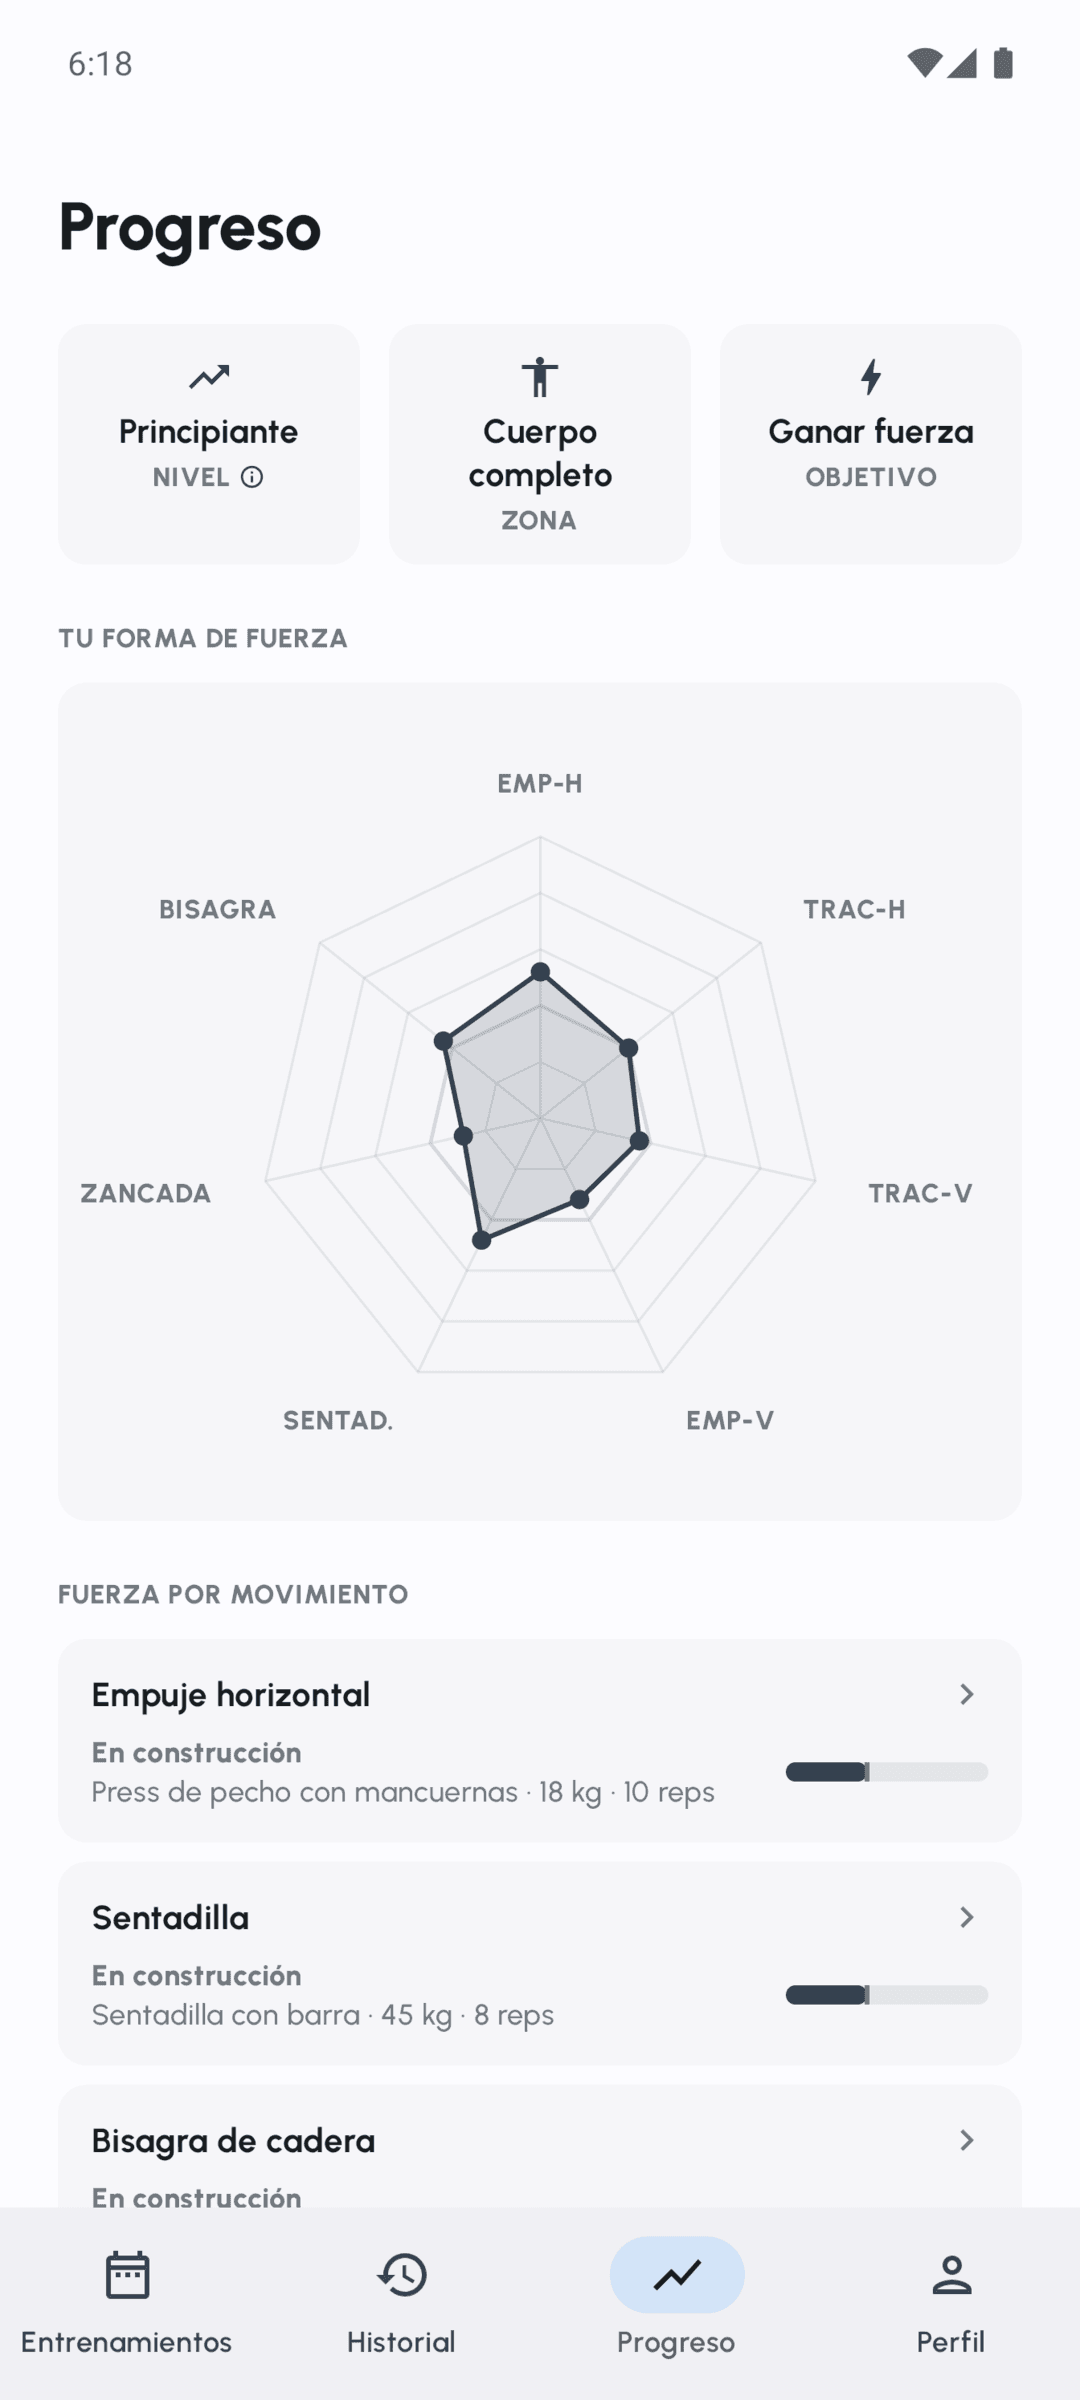
Task: Tap the Perfil person icon
Action: coord(951,2275)
